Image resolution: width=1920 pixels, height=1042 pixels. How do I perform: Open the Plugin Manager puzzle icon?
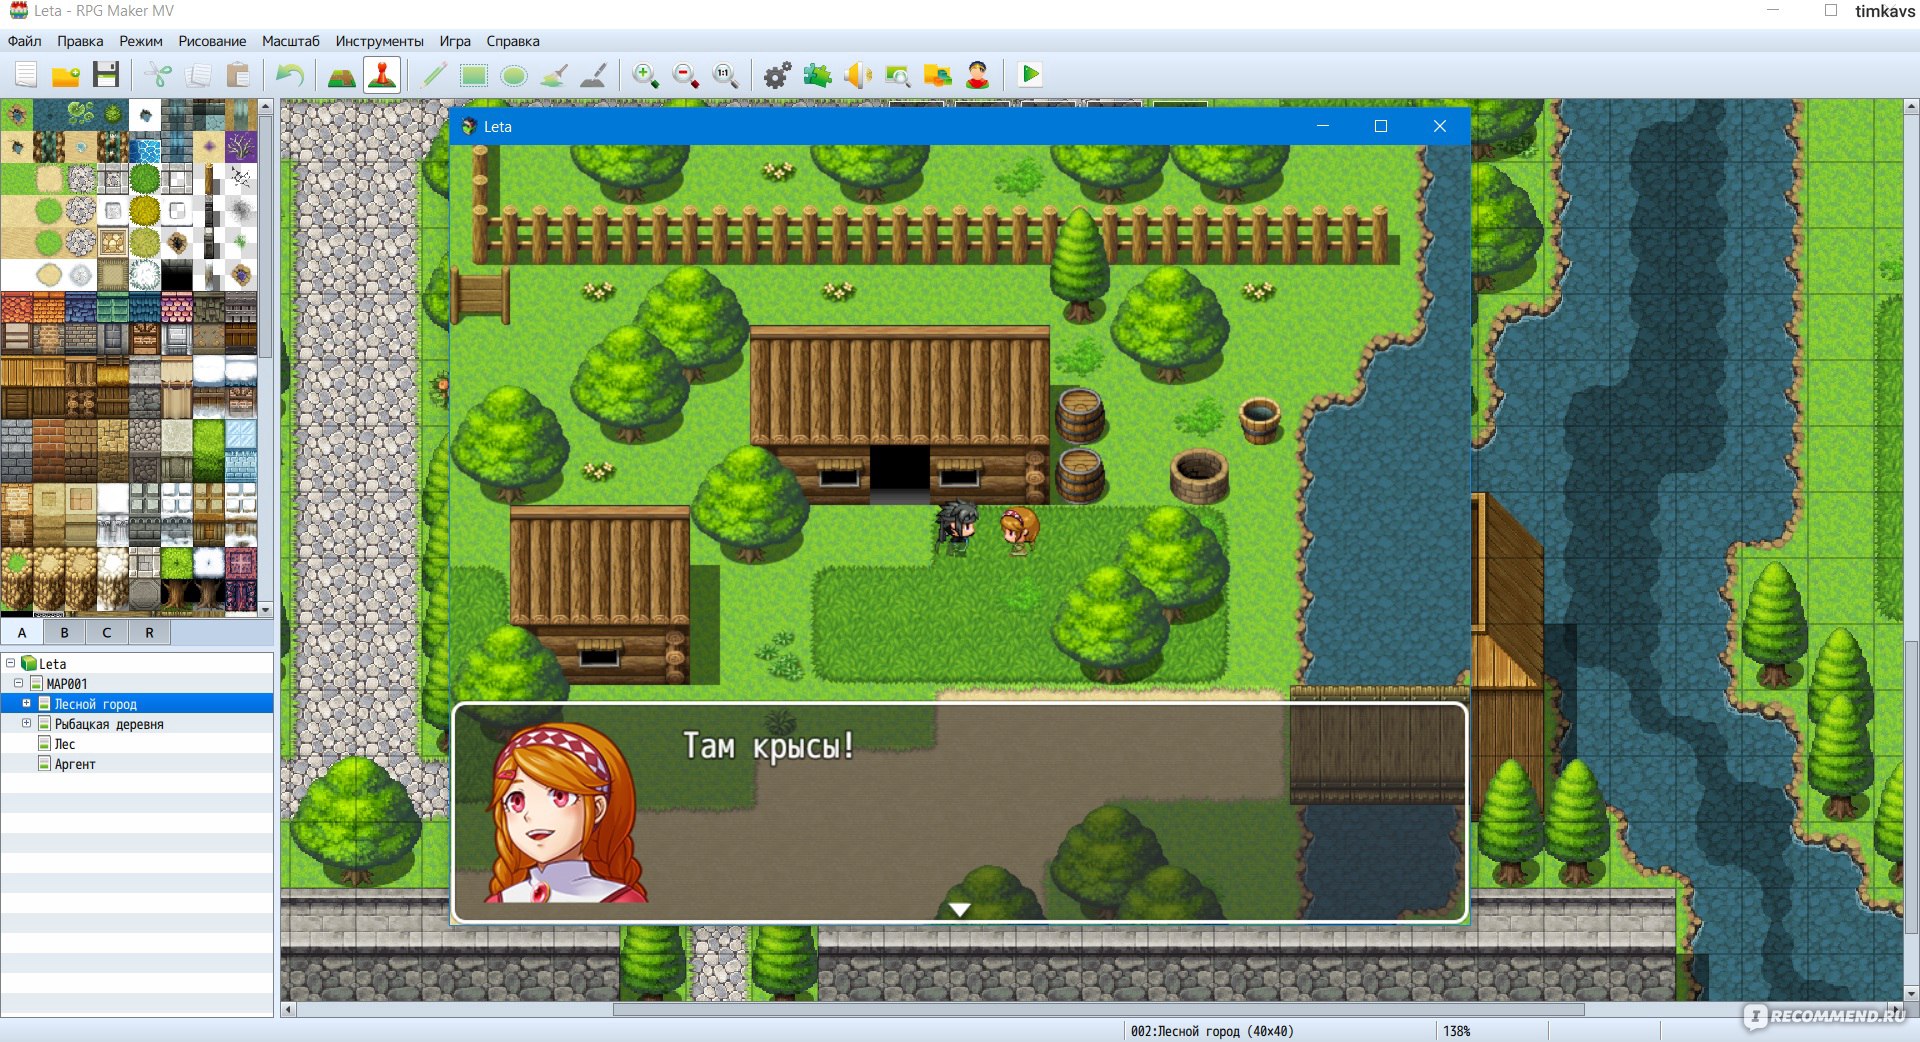[818, 75]
